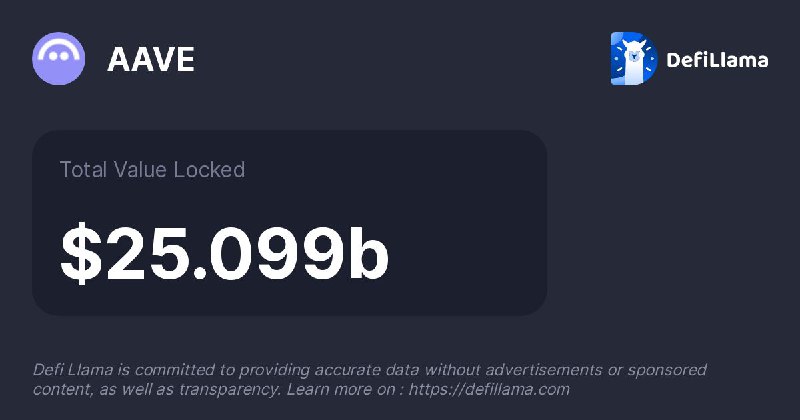Click the 'b' billions suffix in value
This screenshot has width=800, height=420.
click(x=369, y=252)
